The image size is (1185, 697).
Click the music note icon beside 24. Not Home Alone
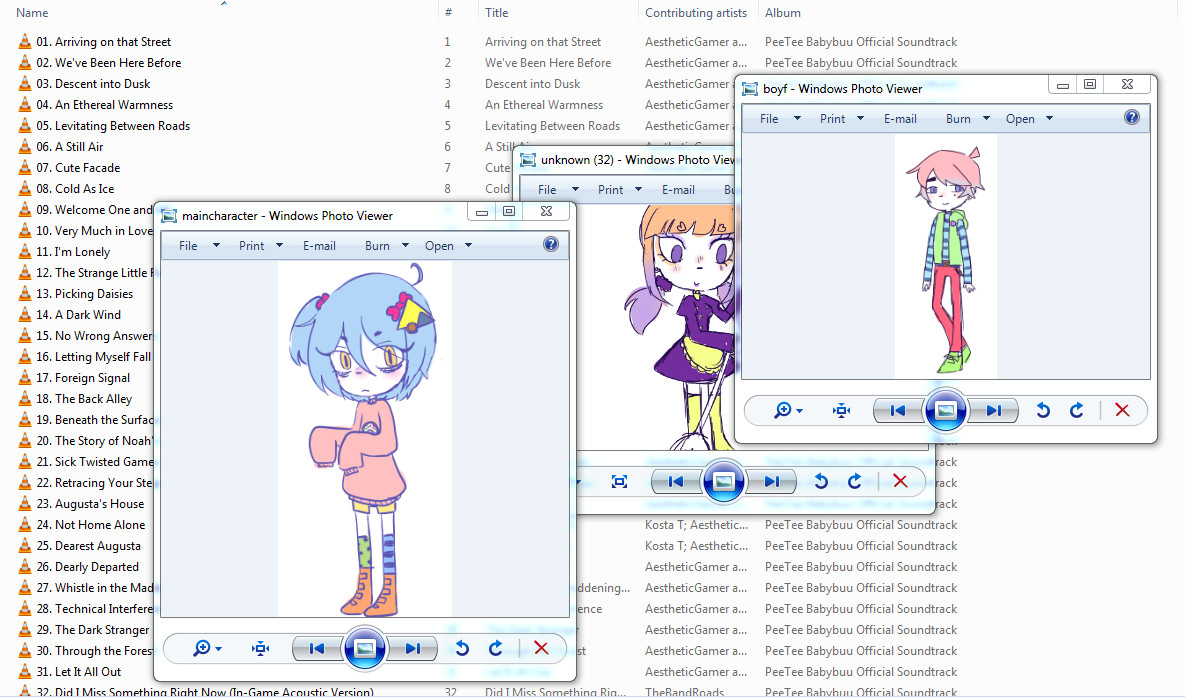[24, 524]
